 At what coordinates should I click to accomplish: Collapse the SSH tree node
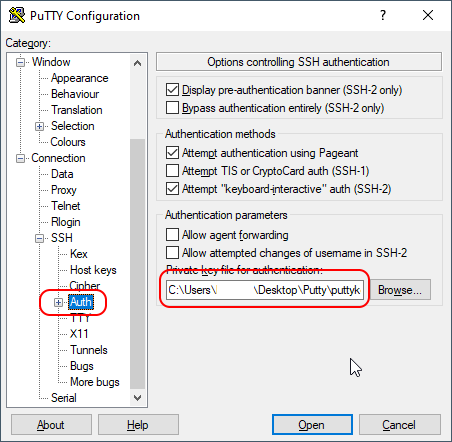39,238
